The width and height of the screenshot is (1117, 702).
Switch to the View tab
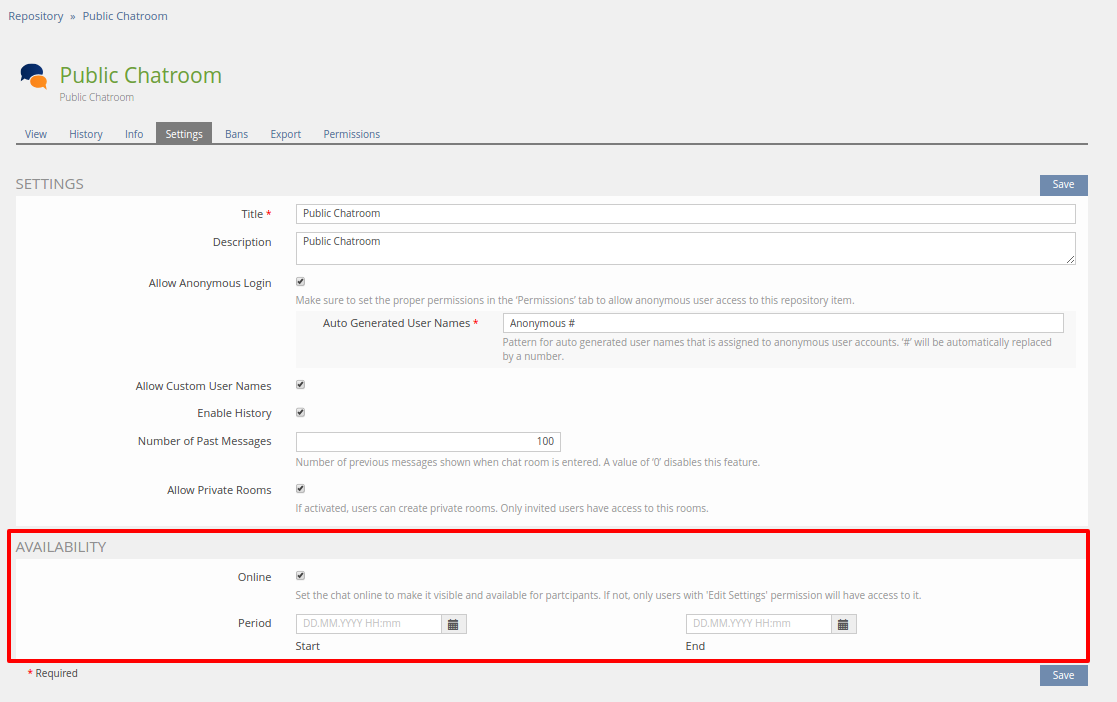tap(36, 134)
